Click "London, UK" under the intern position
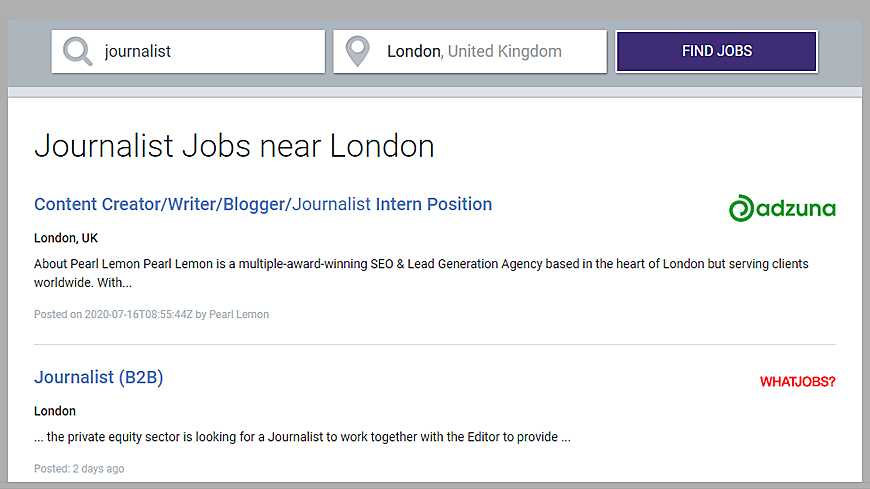The width and height of the screenshot is (870, 489). coord(66,238)
